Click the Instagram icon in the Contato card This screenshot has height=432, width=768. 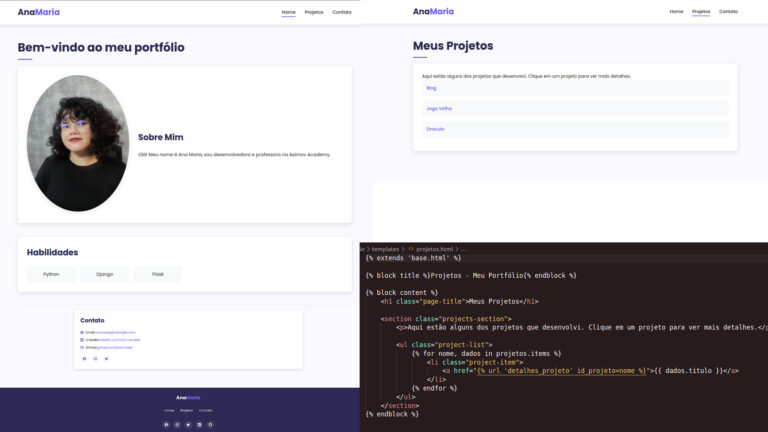(95, 358)
